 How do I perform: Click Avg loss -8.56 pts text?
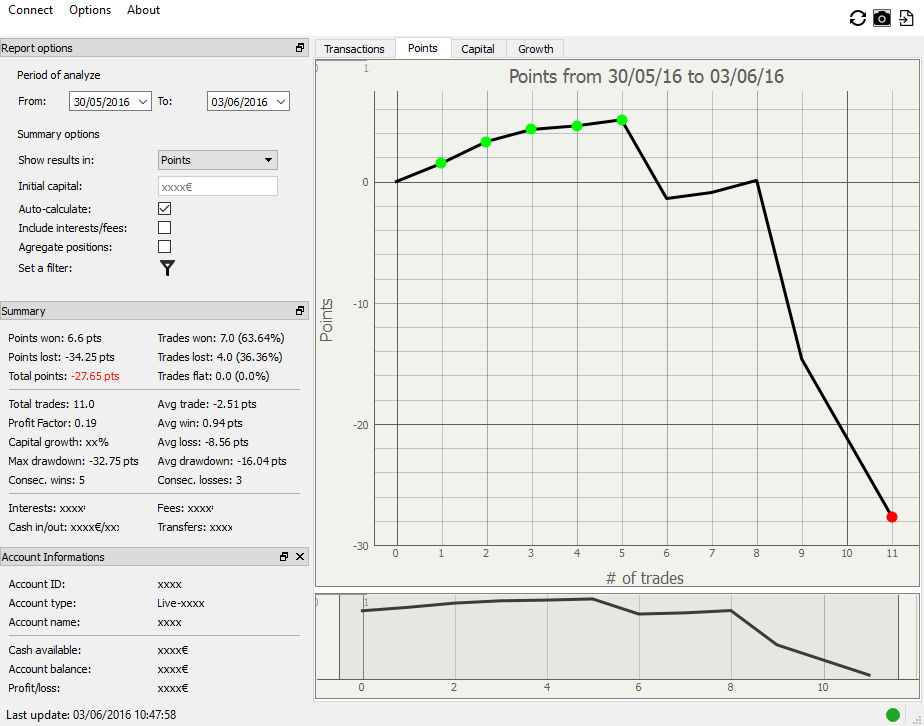coord(203,442)
